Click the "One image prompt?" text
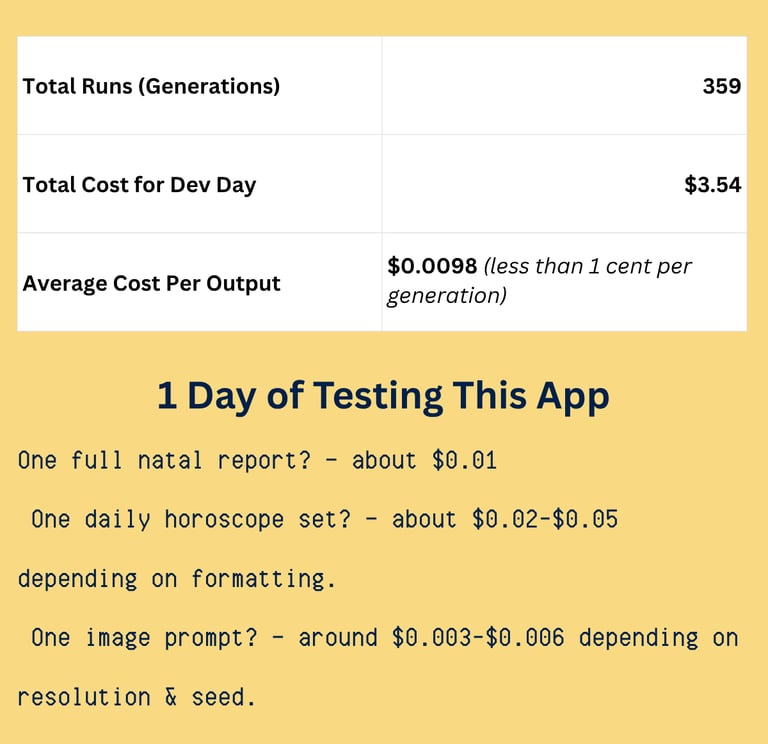This screenshot has height=744, width=768. coord(144,638)
